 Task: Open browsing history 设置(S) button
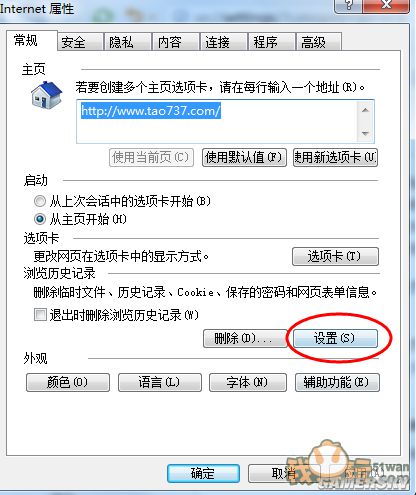tap(335, 339)
